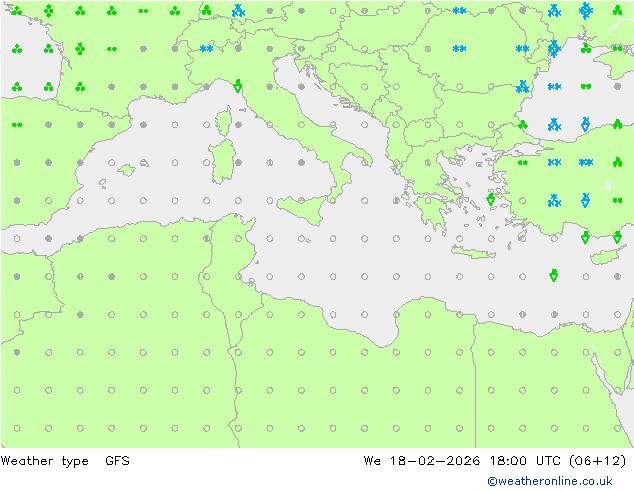Screen dimensions: 634x490
Task: Click the green double-square symbol in eastern Turkey
Action: point(617,201)
